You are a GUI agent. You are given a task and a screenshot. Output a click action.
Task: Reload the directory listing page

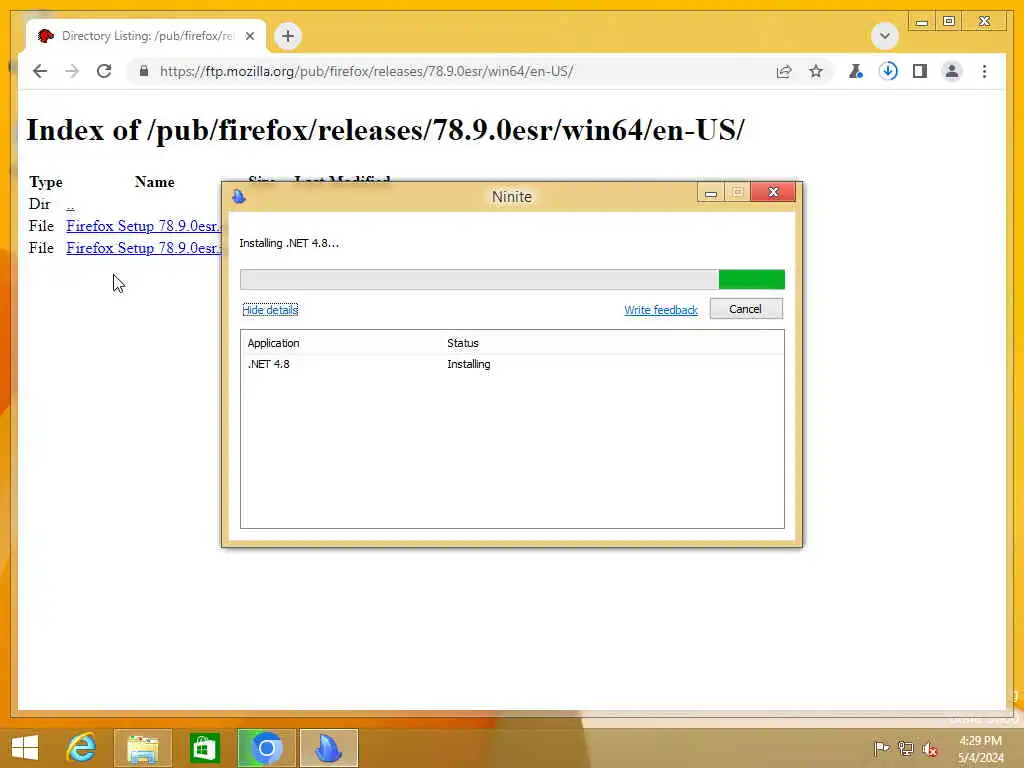click(104, 71)
